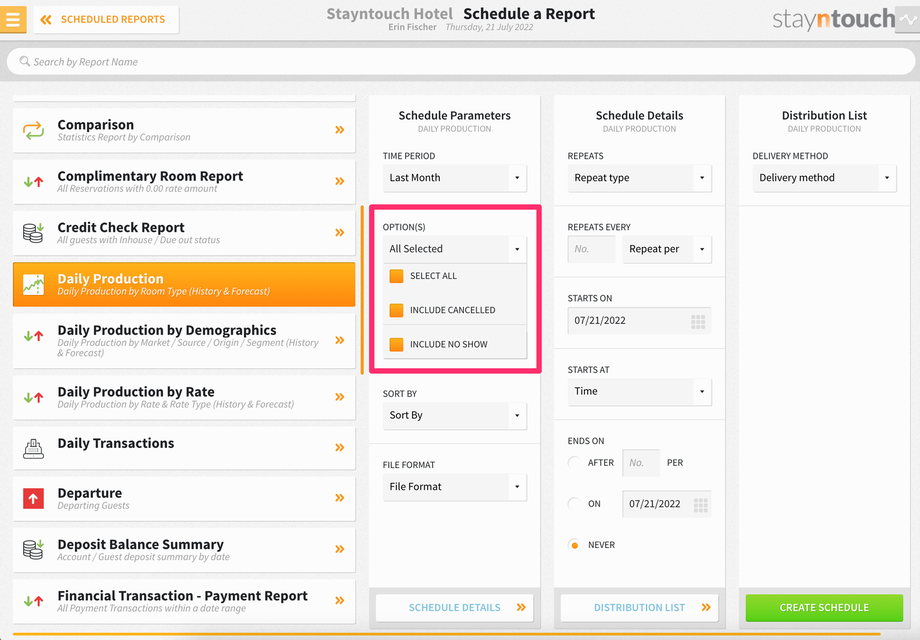Collapse the Option(s) All Selected dropdown
Screen dimensions: 920x640
pos(455,249)
